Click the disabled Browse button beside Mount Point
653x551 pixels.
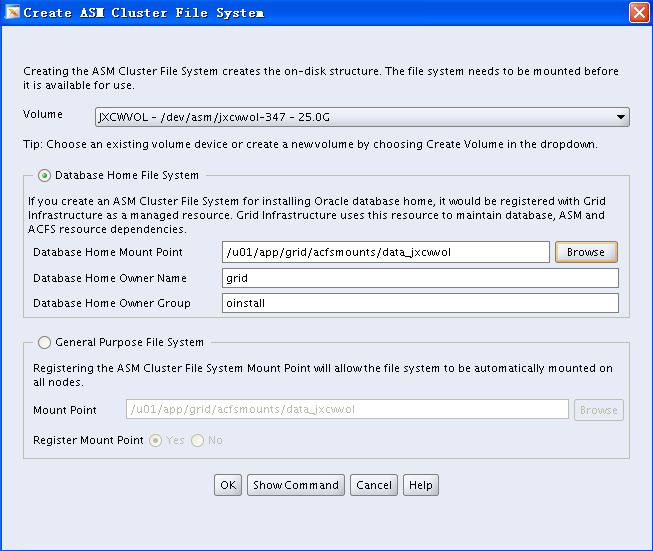(598, 410)
